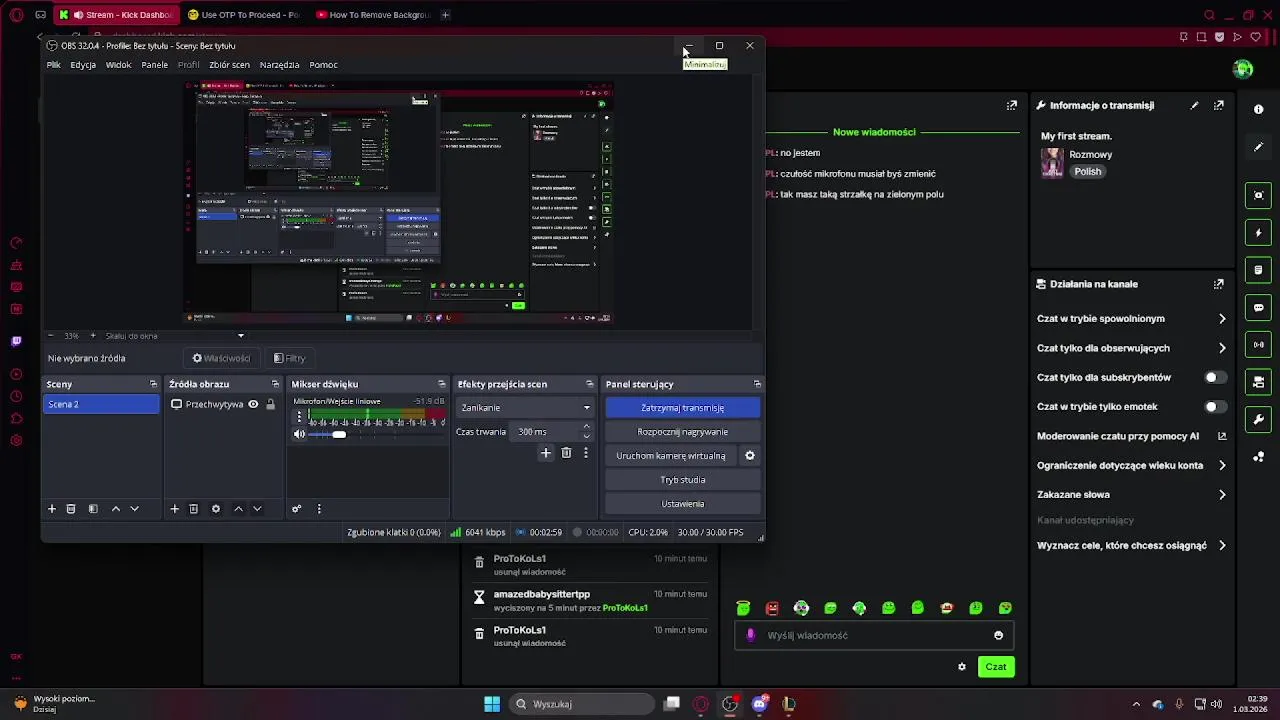The height and width of the screenshot is (720, 1280).
Task: Expand Wyznacz cele, które chcesz osiągnąć
Action: click(1222, 546)
